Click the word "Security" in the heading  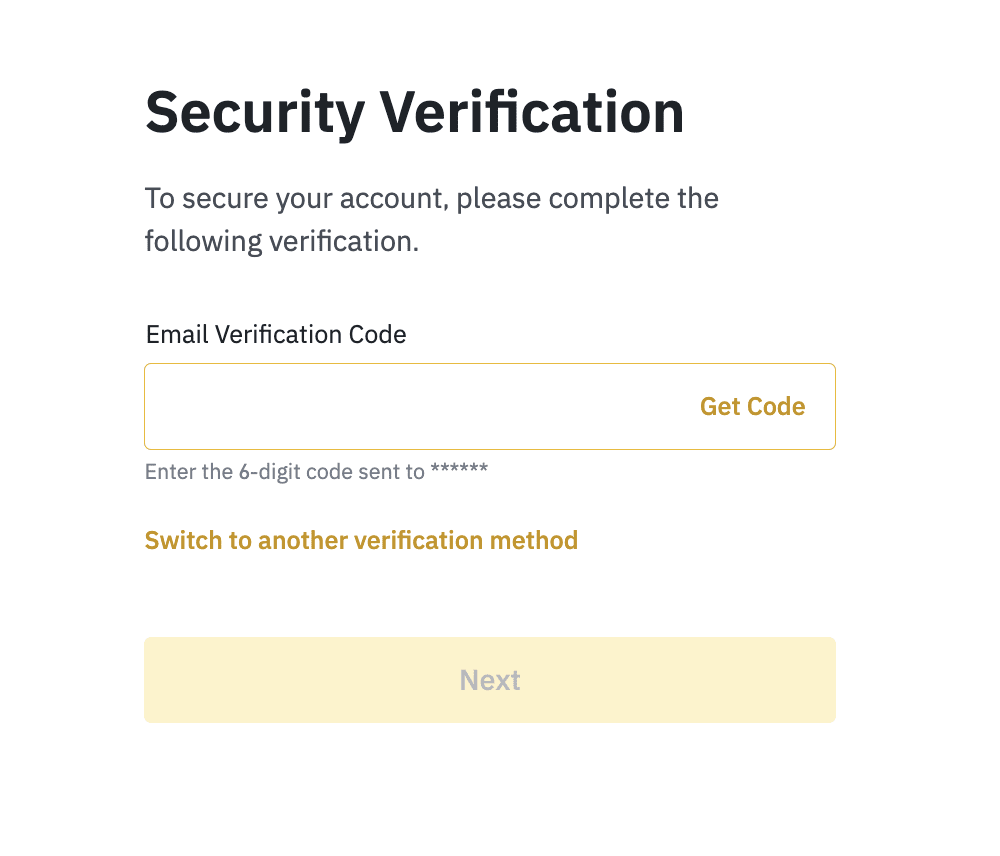click(x=254, y=112)
